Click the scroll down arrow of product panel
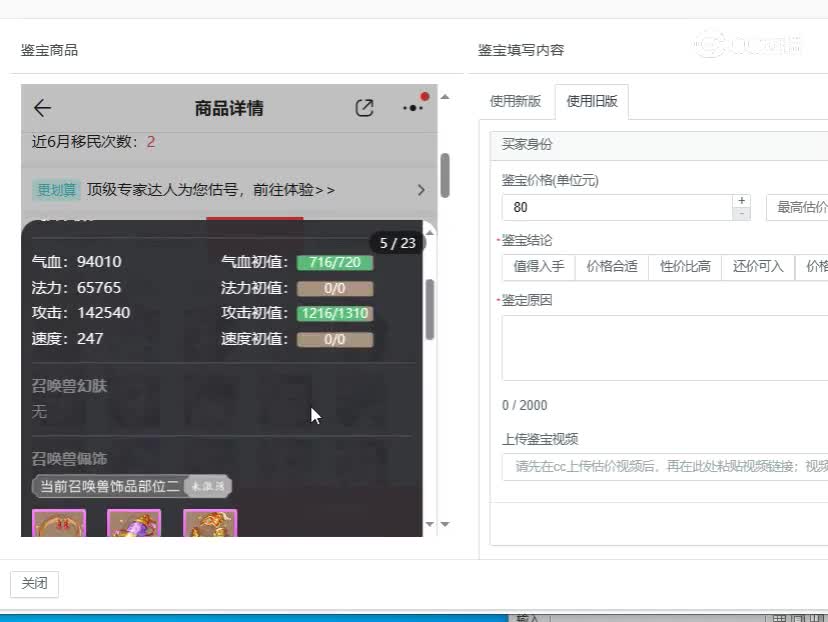828x622 pixels. pyautogui.click(x=445, y=524)
